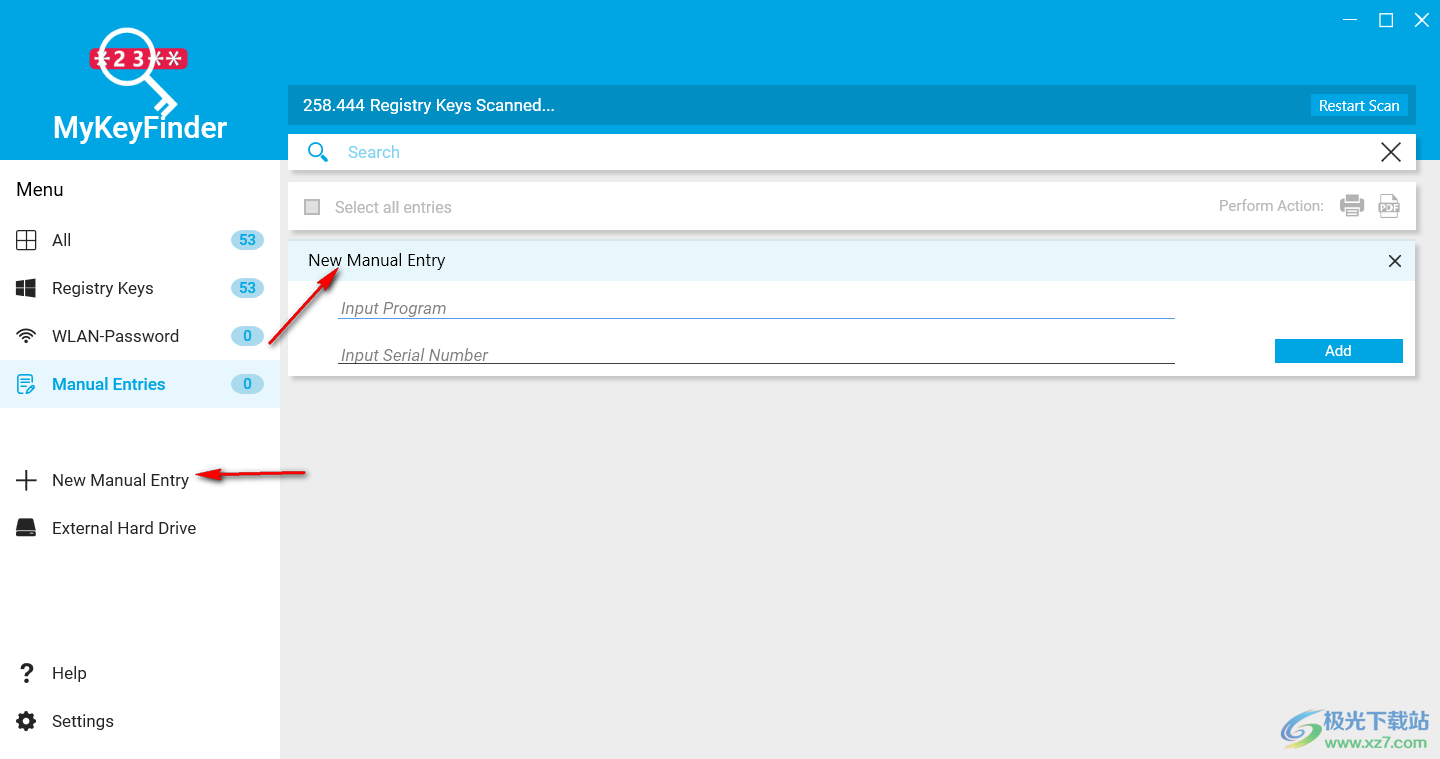The height and width of the screenshot is (759, 1440).
Task: Click the All count badge 53
Action: tap(247, 240)
